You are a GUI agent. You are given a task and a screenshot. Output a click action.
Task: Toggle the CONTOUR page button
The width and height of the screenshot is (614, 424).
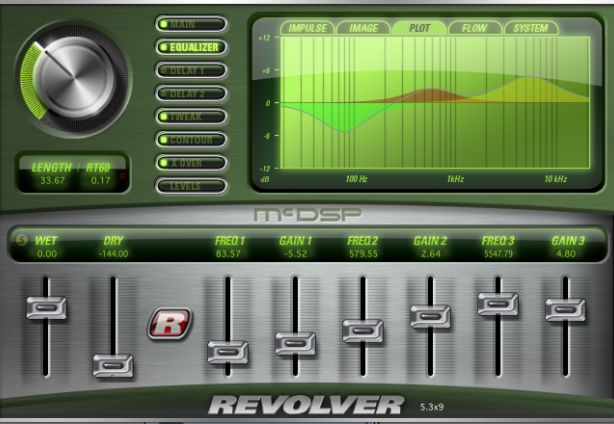[x=191, y=140]
